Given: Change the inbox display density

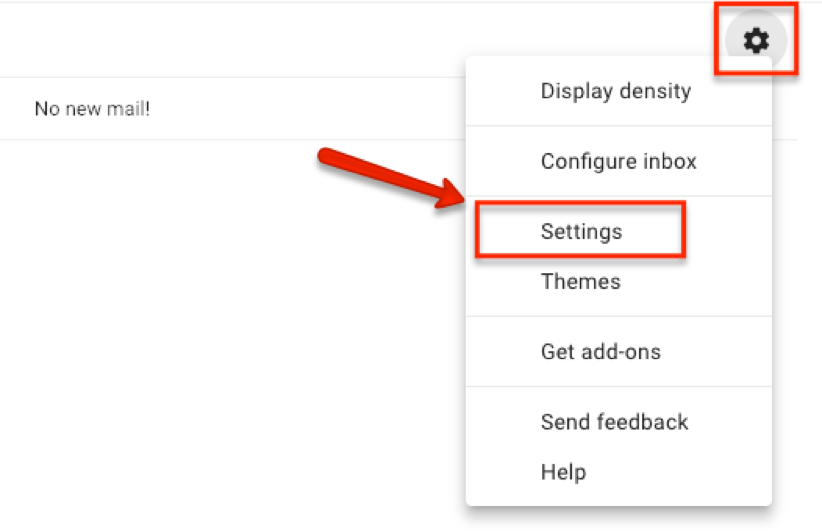Looking at the screenshot, I should [x=615, y=91].
